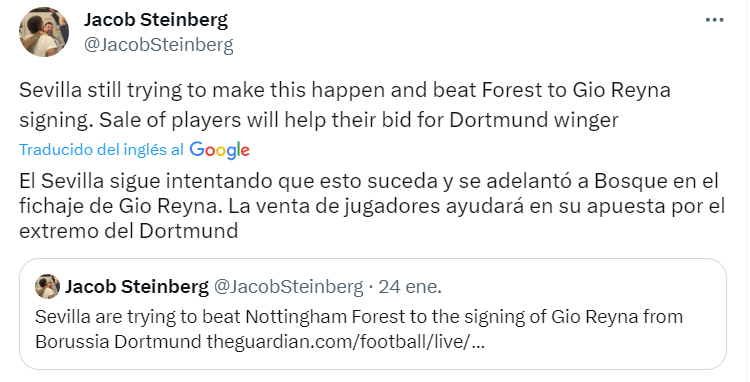Open the theguardian.com/football/live link
The width and height of the screenshot is (750, 382).
click(x=346, y=342)
